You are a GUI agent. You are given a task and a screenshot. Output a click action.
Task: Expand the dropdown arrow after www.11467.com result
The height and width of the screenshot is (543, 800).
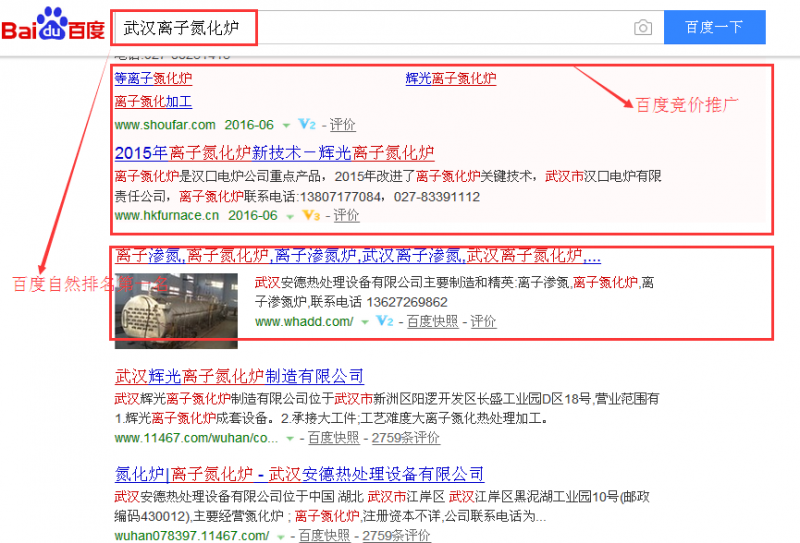coord(289,439)
